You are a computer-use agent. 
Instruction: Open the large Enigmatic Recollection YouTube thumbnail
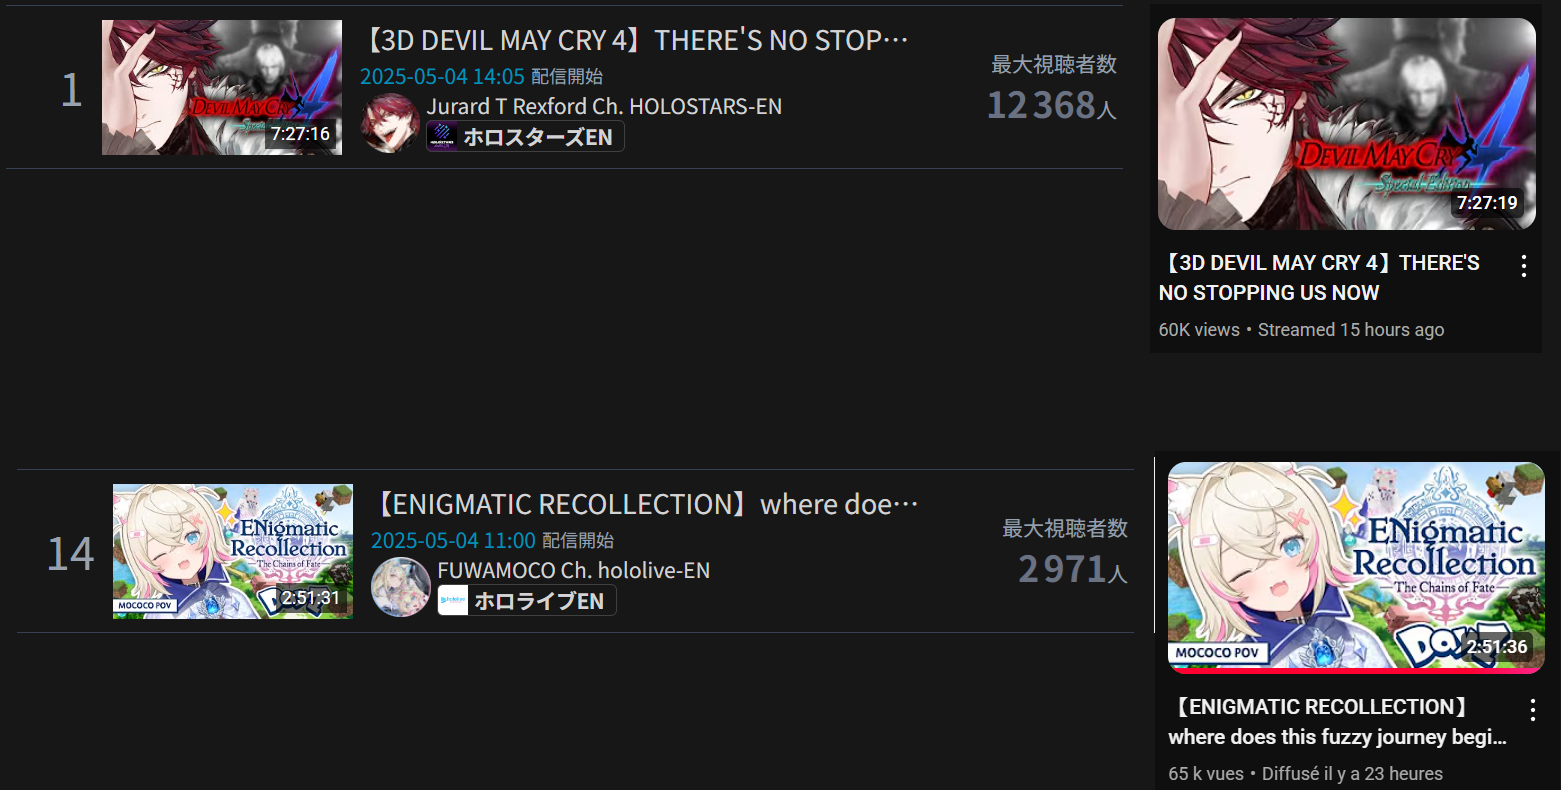[1356, 568]
